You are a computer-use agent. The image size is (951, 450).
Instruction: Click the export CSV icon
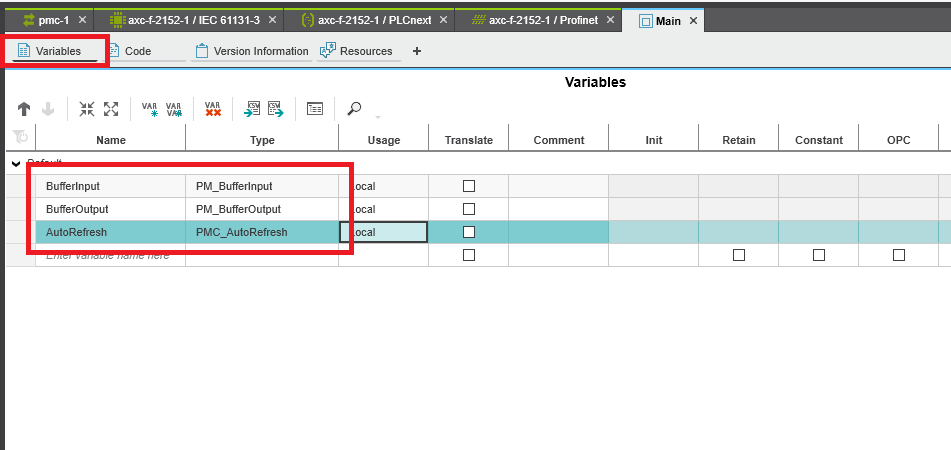click(x=276, y=109)
